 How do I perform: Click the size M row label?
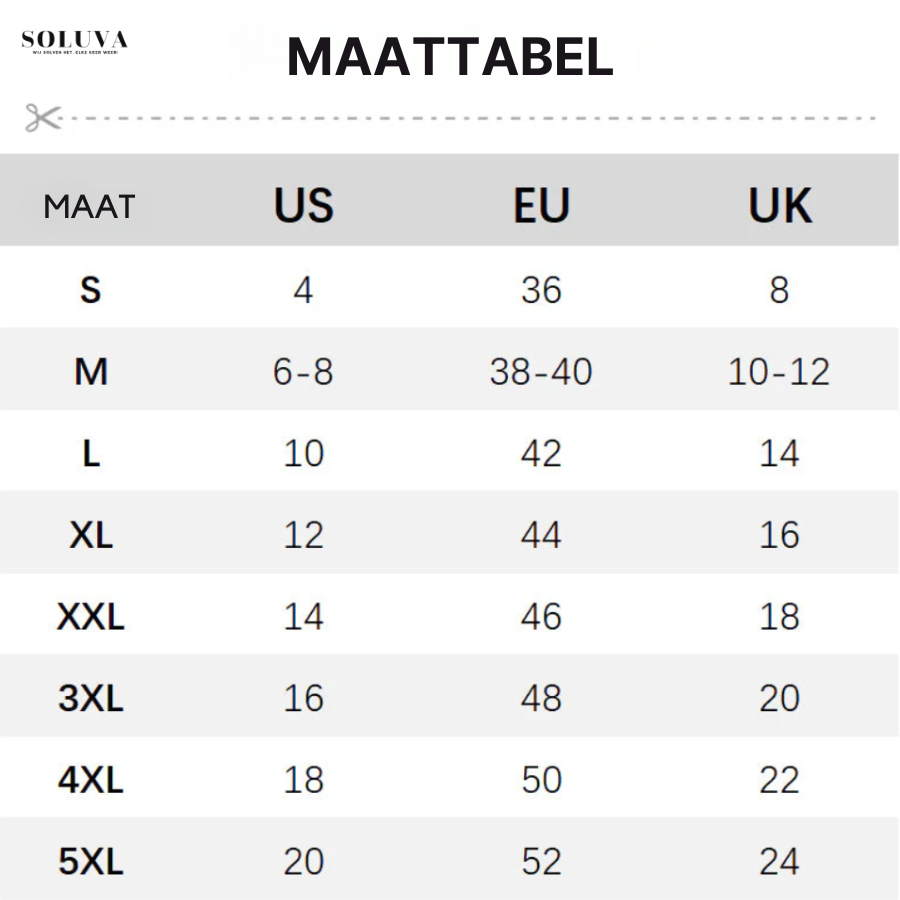click(x=91, y=371)
